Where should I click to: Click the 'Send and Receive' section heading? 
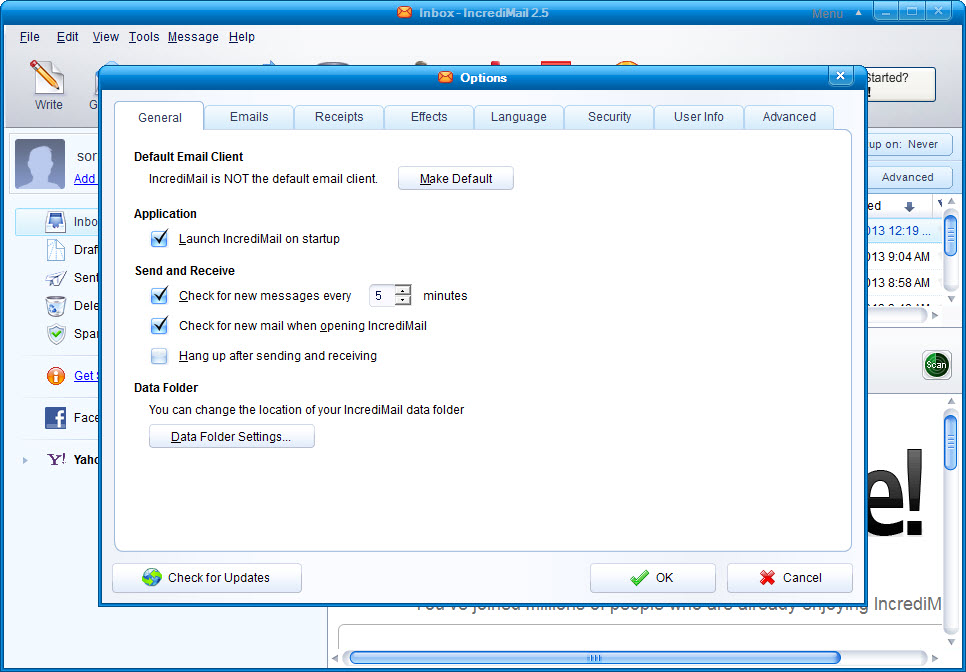185,270
